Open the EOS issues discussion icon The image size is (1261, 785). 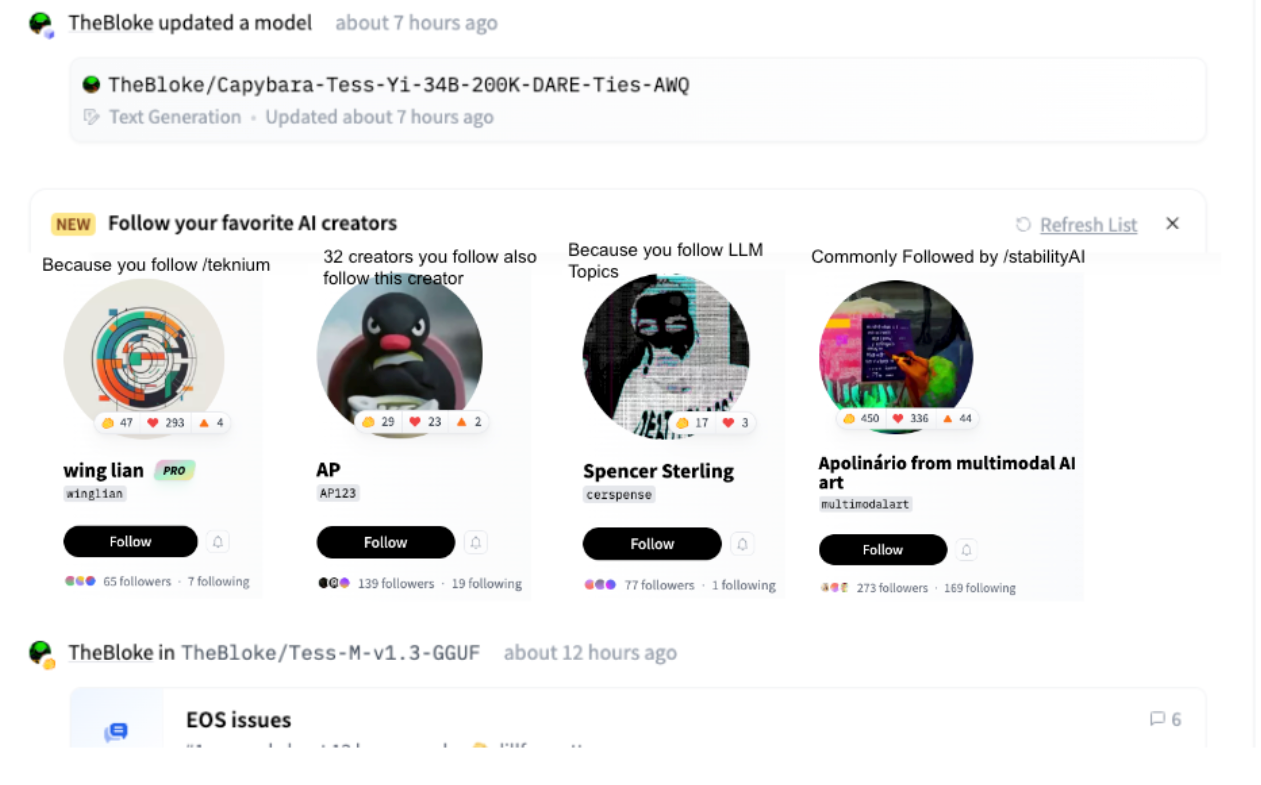point(116,732)
